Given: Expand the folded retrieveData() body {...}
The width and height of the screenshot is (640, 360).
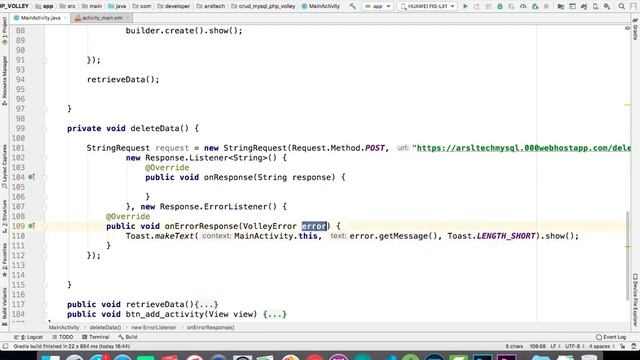Looking at the screenshot, I should point(207,304).
